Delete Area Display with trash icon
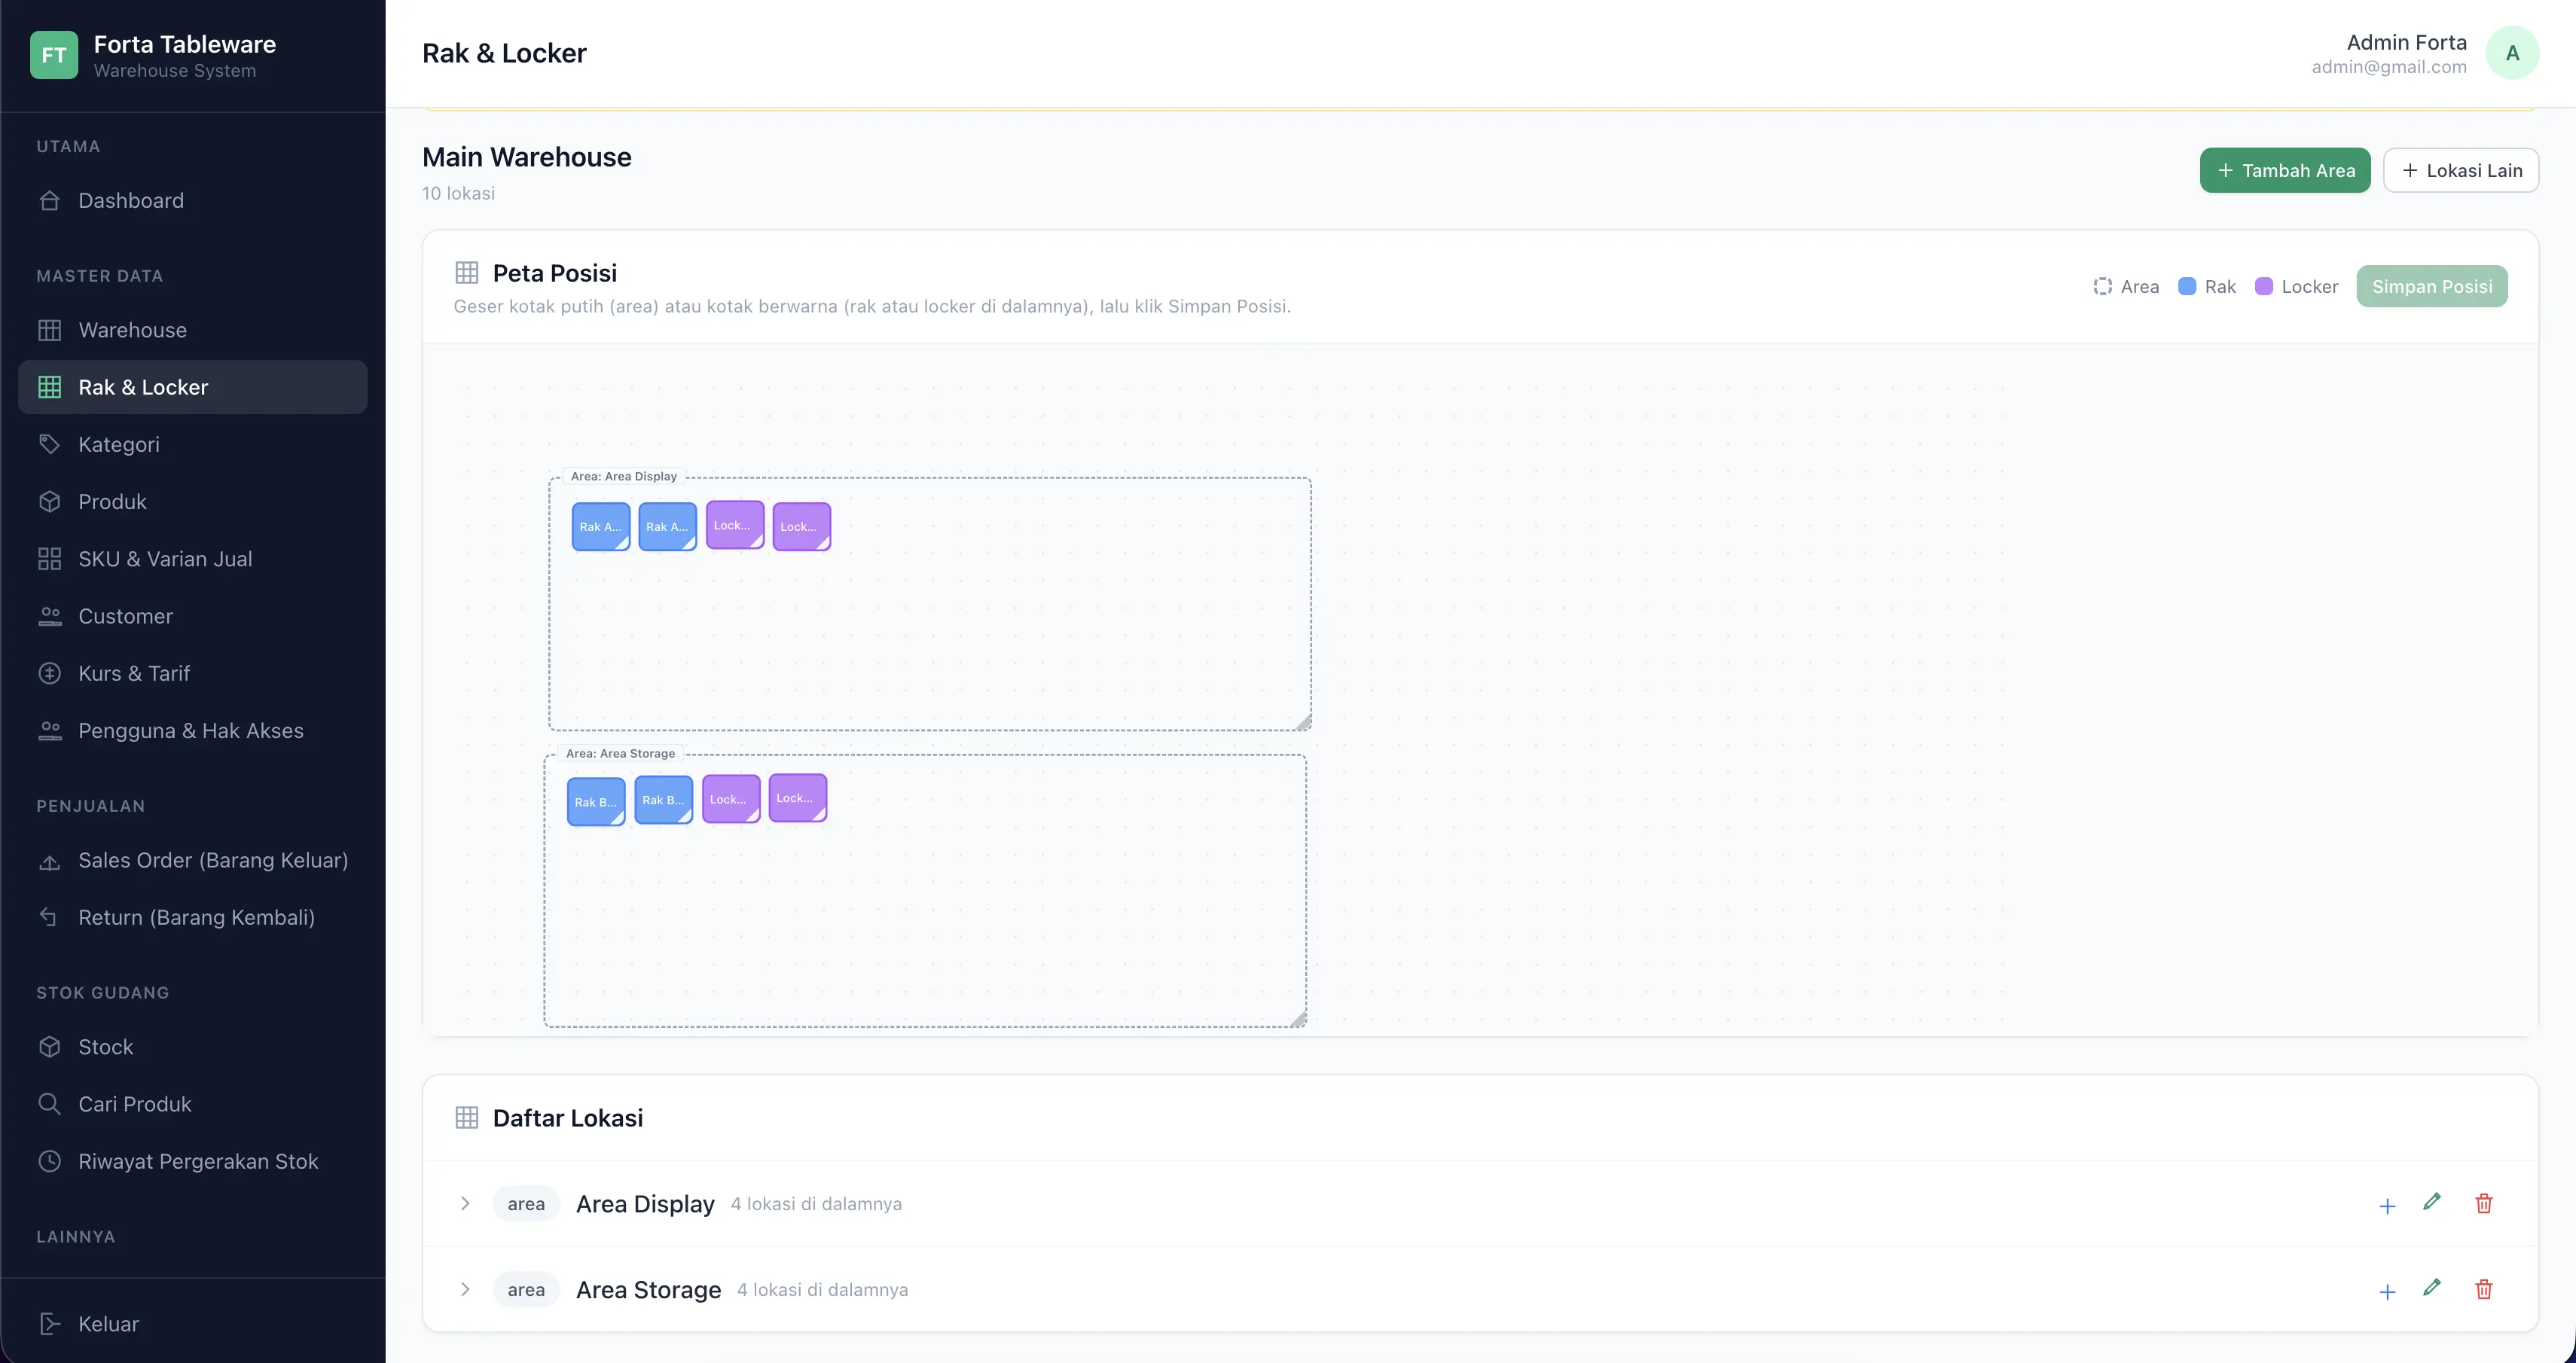 (2484, 1204)
